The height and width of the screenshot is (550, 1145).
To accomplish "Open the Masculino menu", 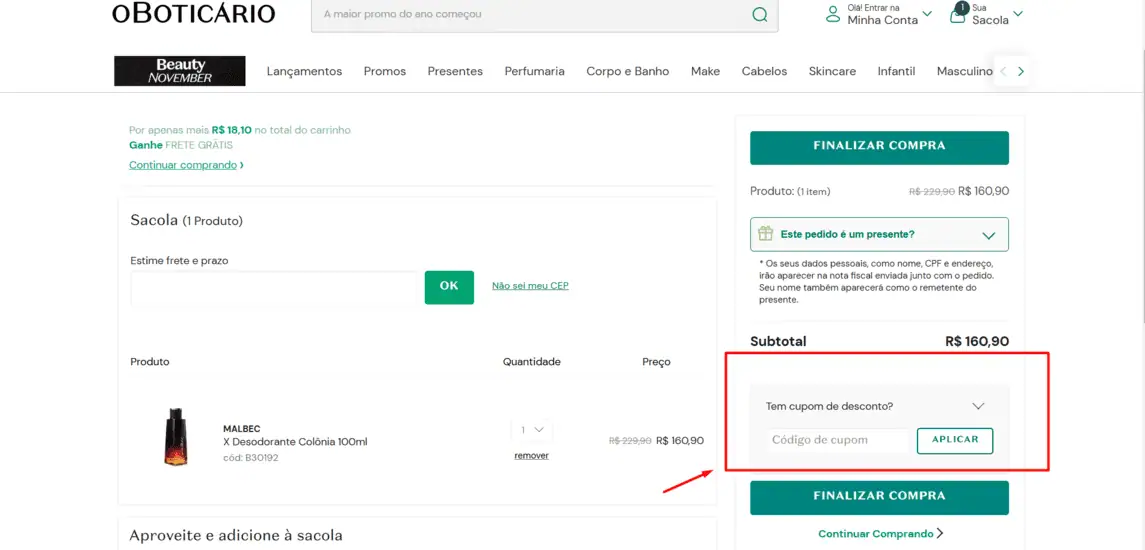I will tap(965, 72).
